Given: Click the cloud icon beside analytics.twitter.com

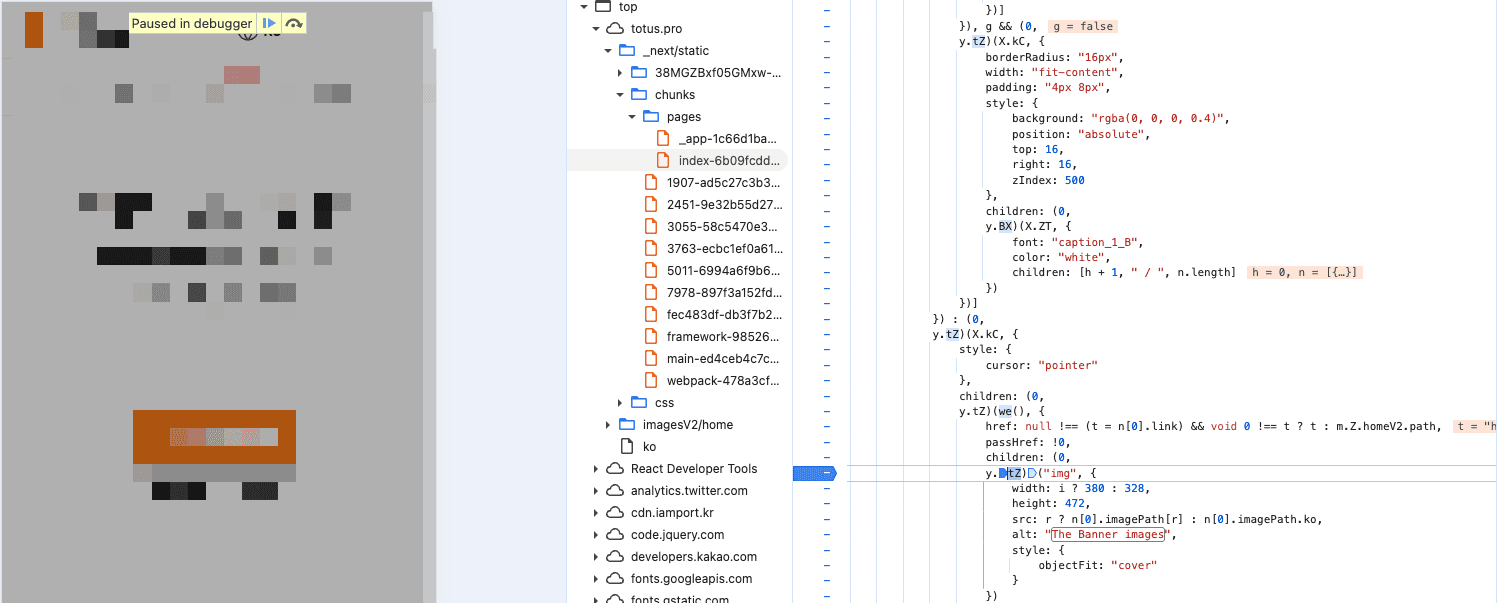Looking at the screenshot, I should tap(613, 490).
